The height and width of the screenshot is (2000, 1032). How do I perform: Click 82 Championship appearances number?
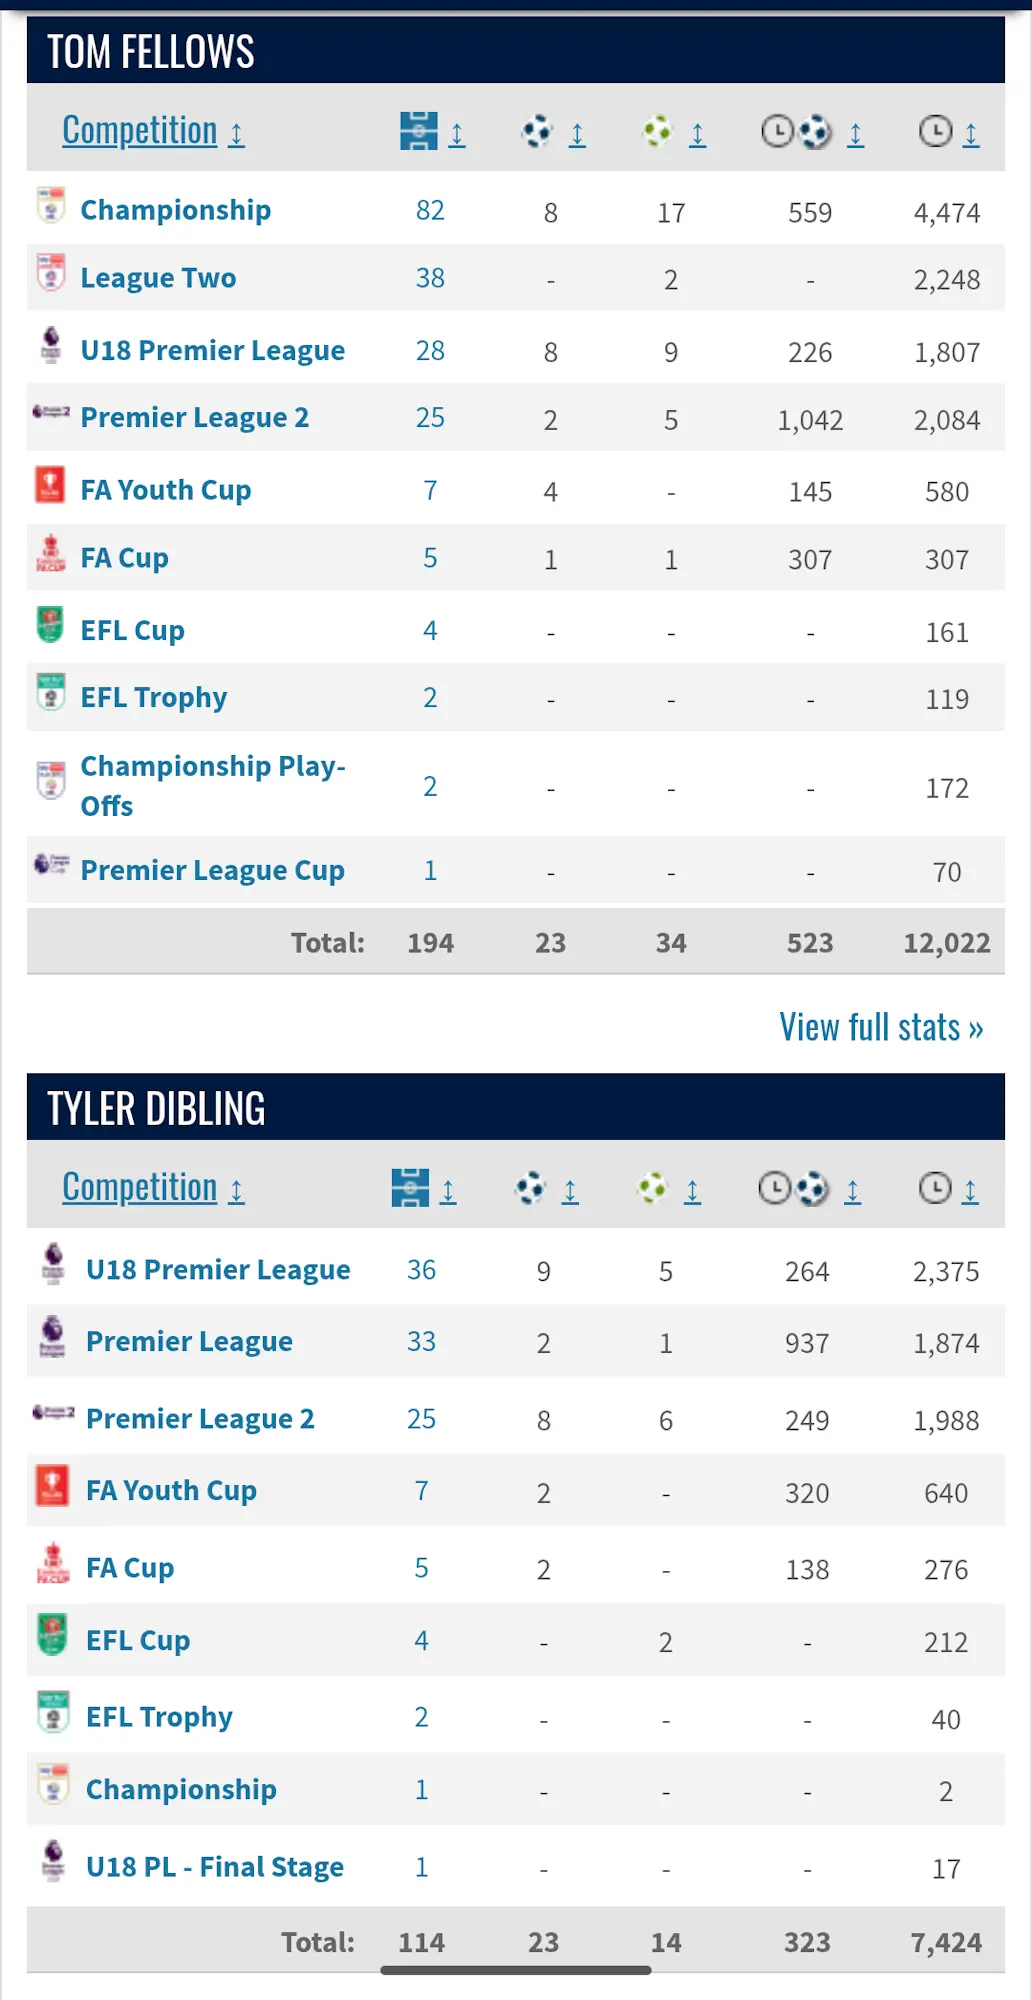[430, 210]
